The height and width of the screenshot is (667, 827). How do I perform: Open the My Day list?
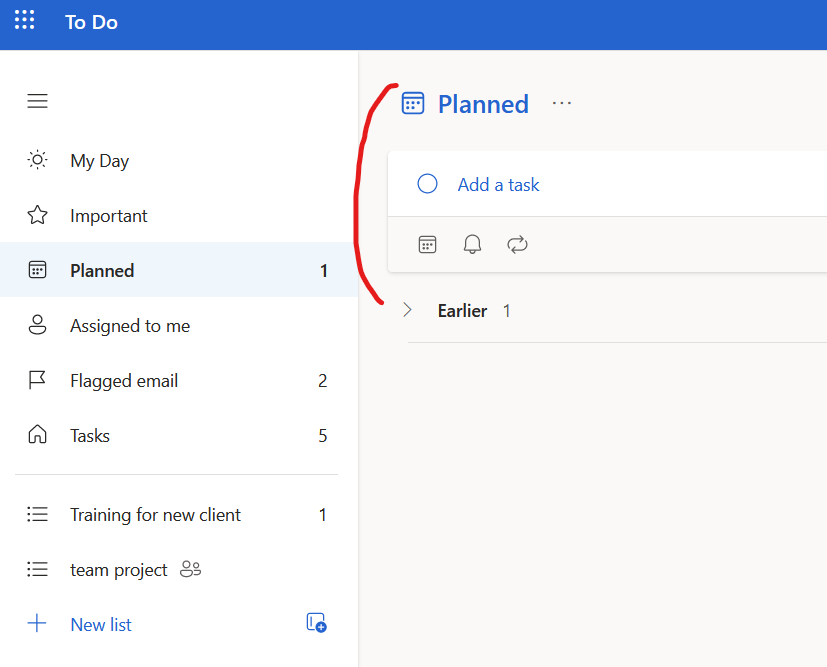pyautogui.click(x=179, y=160)
